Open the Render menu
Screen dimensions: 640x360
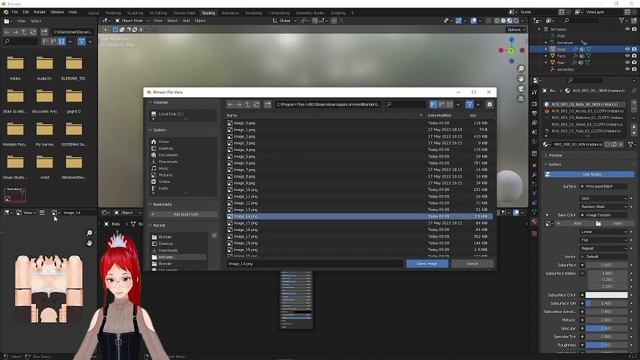pyautogui.click(x=40, y=12)
